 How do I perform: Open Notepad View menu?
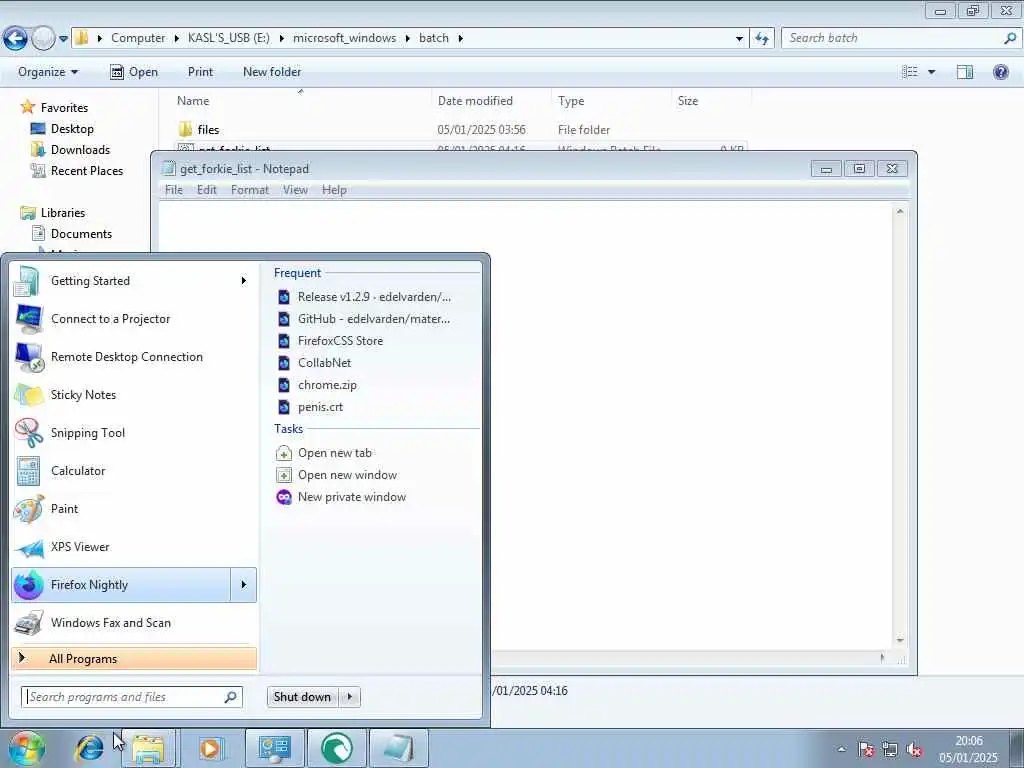(295, 190)
